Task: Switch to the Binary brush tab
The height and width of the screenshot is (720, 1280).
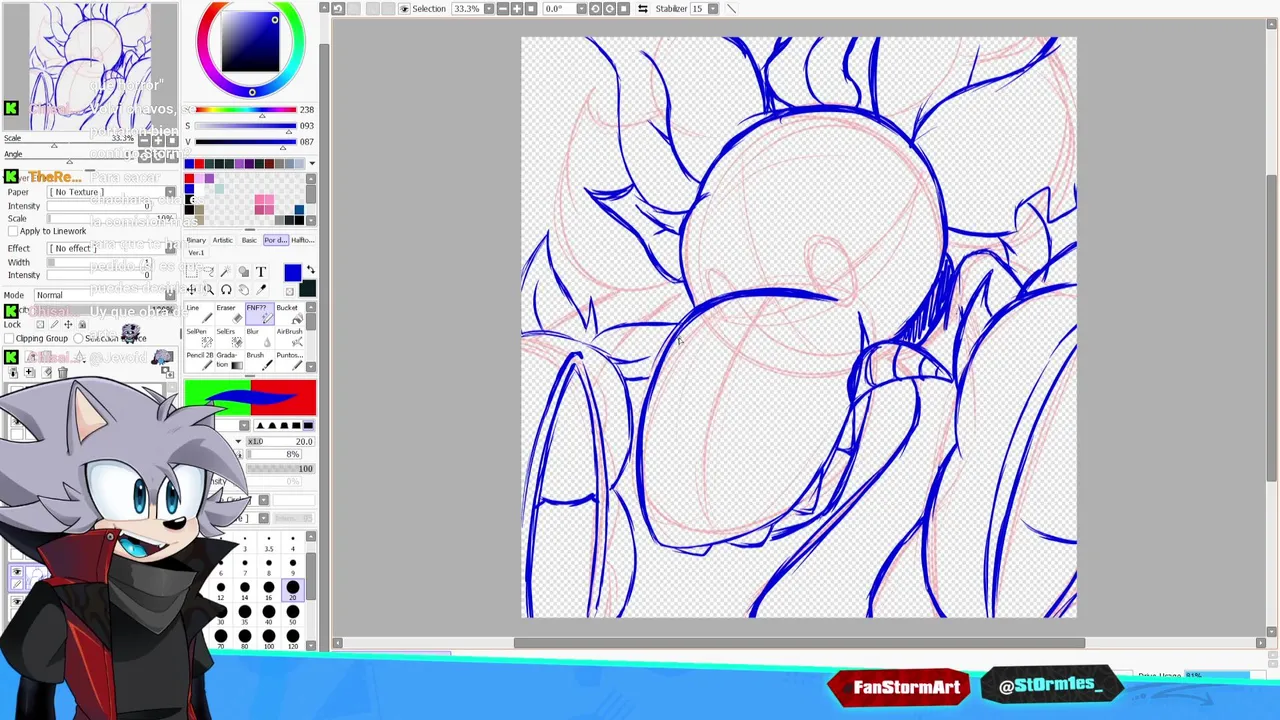Action: coord(196,240)
